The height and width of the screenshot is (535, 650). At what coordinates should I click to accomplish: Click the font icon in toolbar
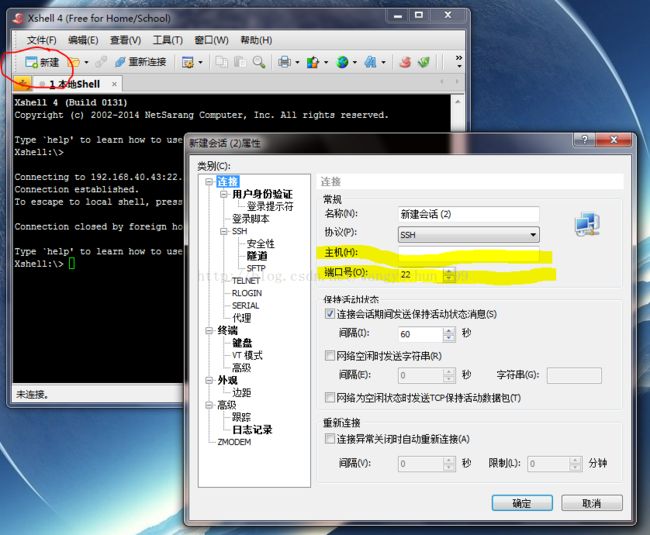pos(370,62)
